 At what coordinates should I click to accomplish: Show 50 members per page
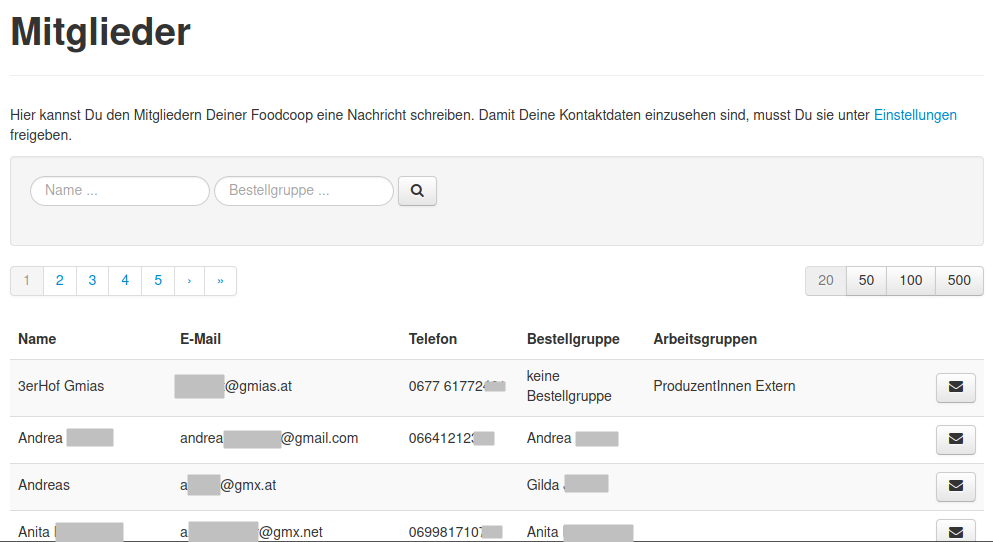(x=866, y=281)
